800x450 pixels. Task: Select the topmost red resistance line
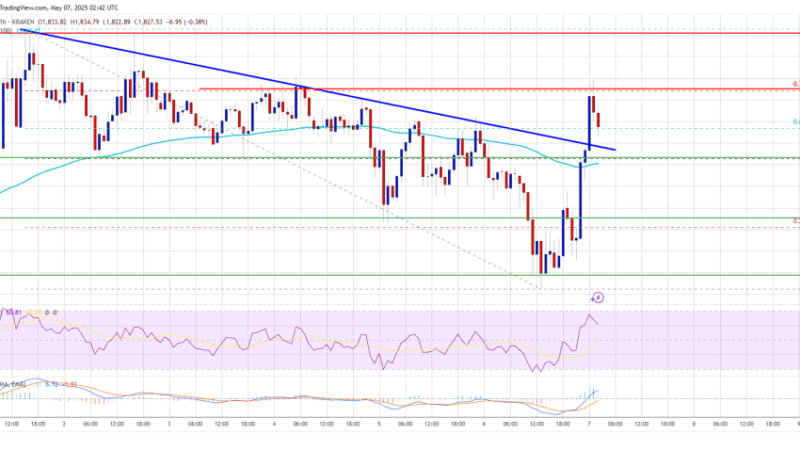(x=400, y=33)
